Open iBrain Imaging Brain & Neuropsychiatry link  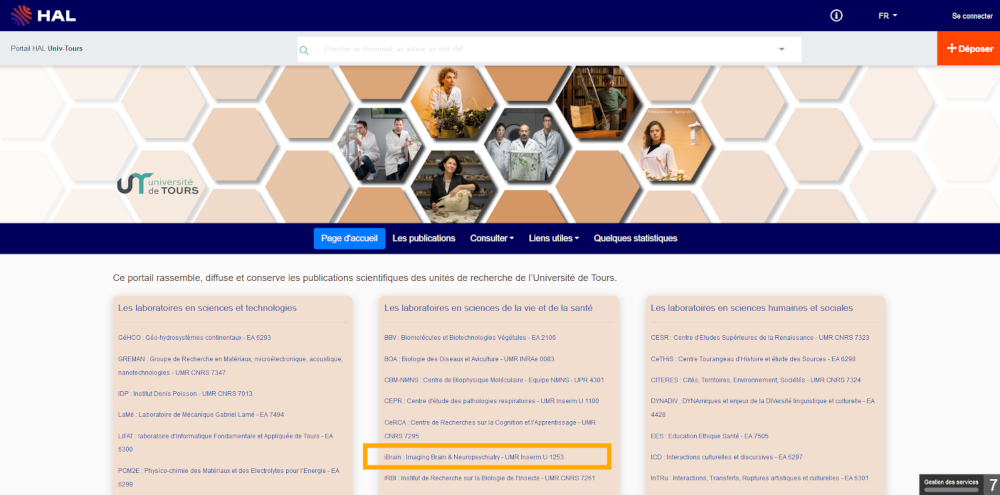point(474,457)
